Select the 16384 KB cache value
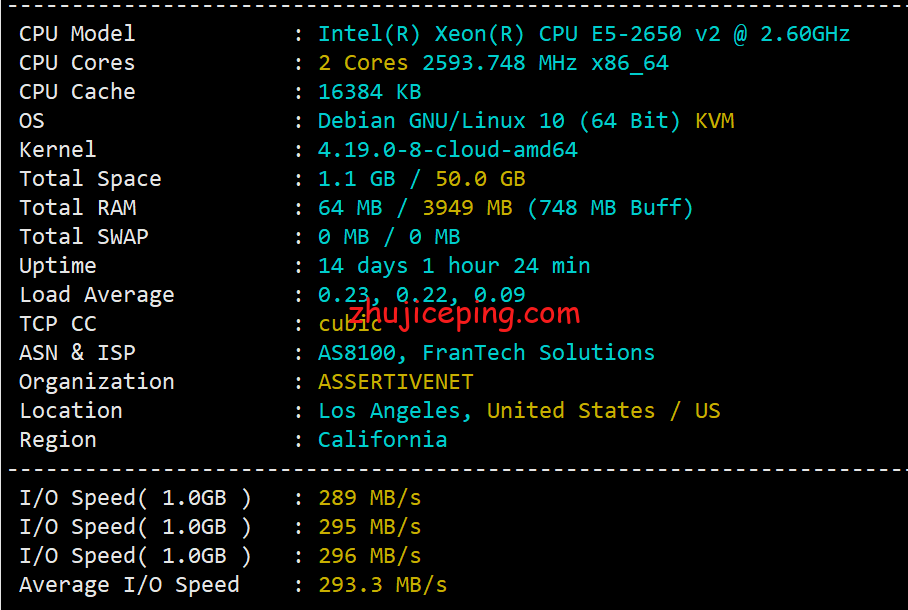 [369, 92]
